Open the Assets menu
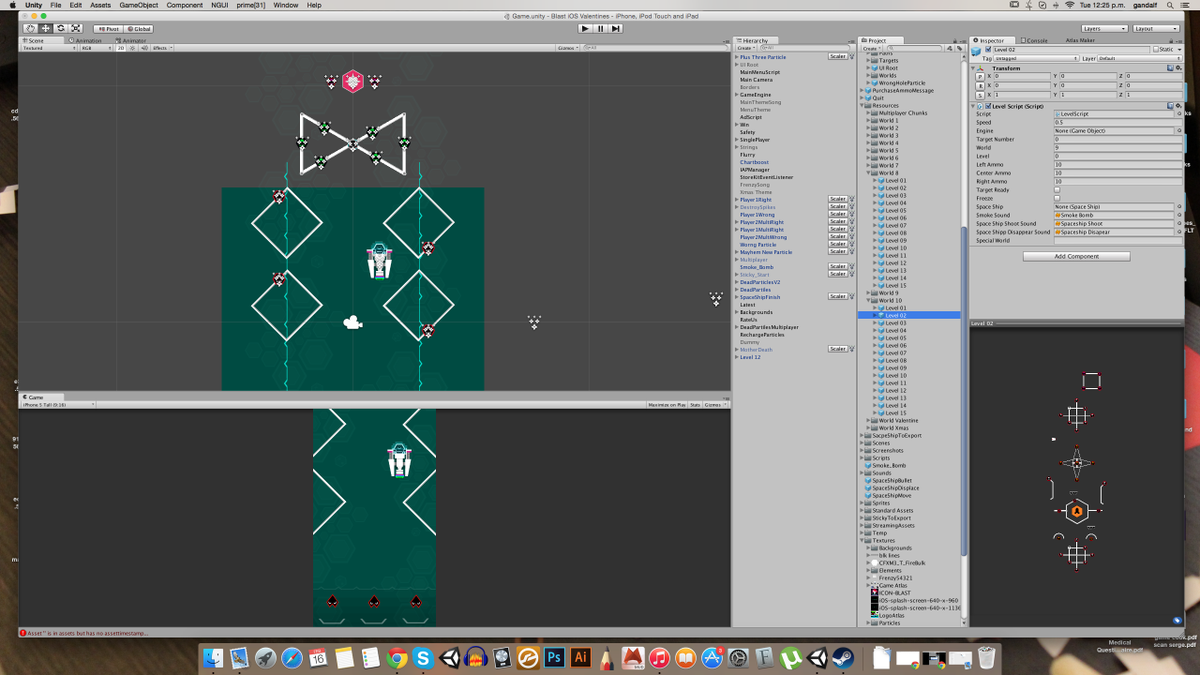This screenshot has height=675, width=1200. (101, 5)
